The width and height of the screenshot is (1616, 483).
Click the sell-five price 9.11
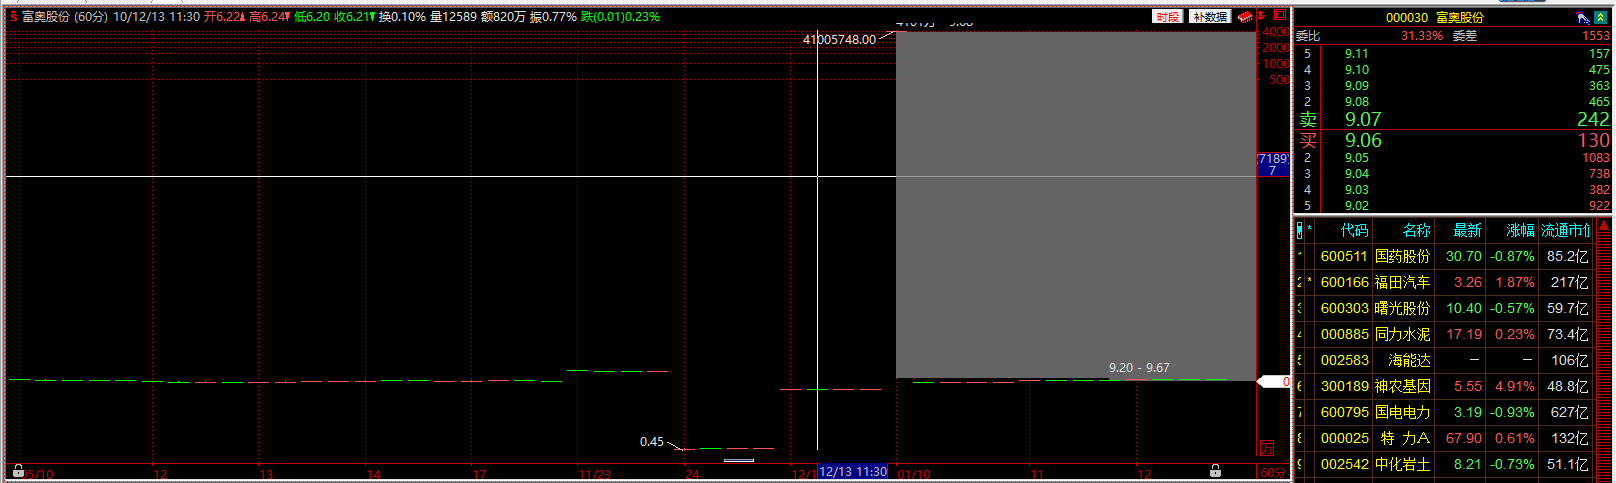click(x=1357, y=54)
